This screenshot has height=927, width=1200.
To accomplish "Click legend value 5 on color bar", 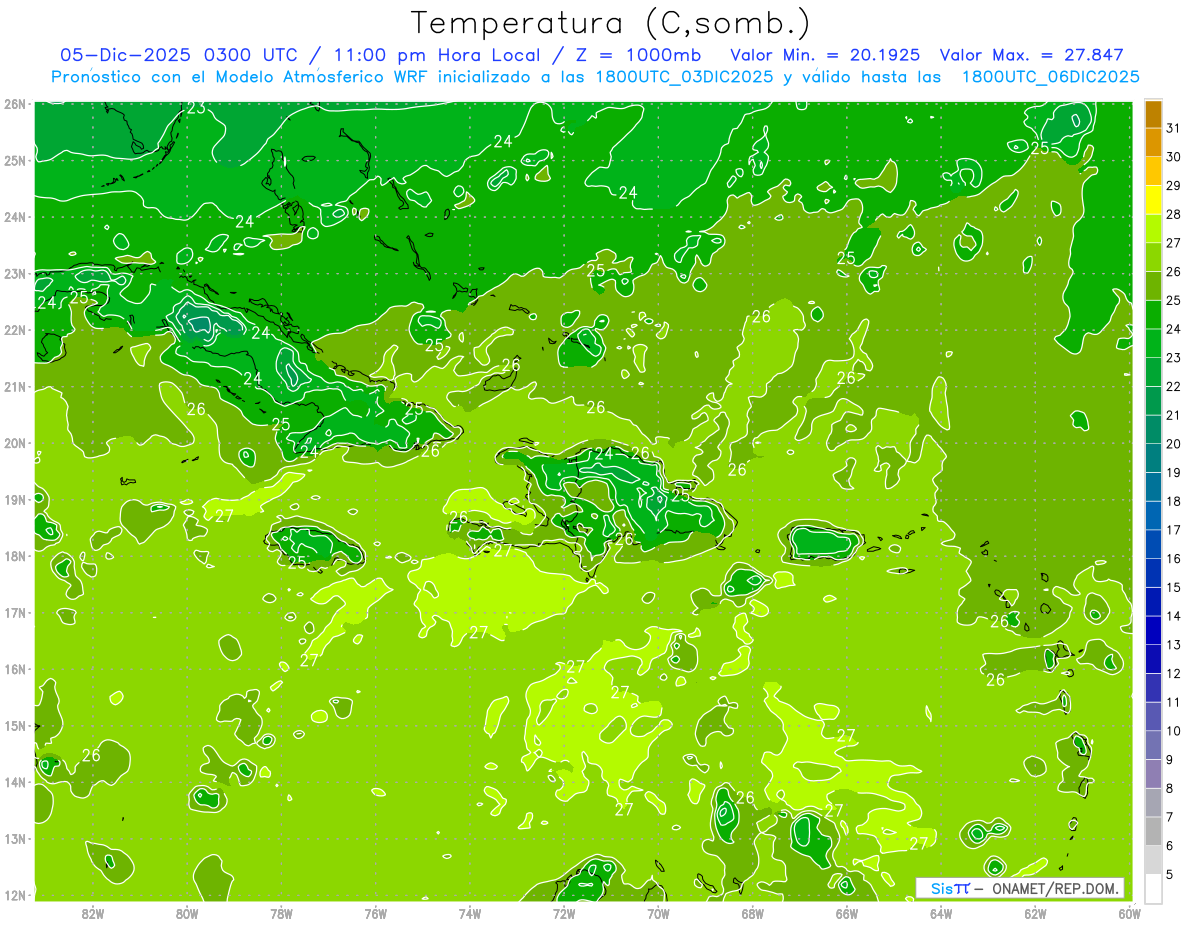I will click(1171, 875).
